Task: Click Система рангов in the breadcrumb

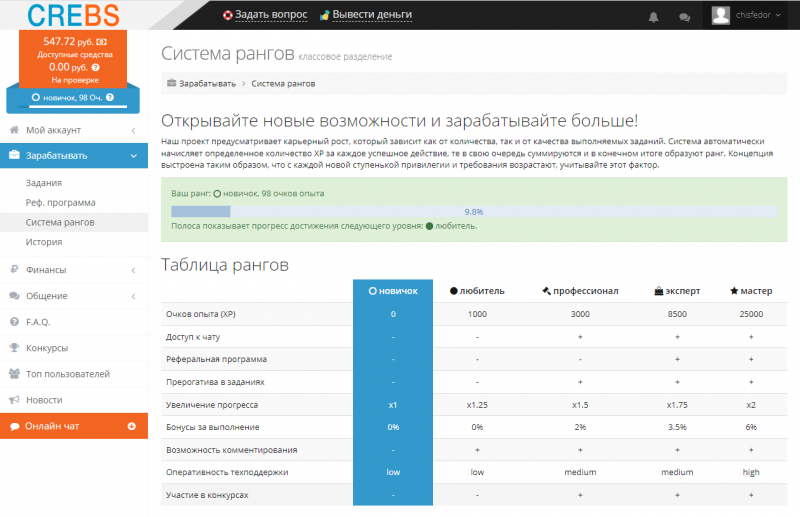Action: [x=283, y=84]
